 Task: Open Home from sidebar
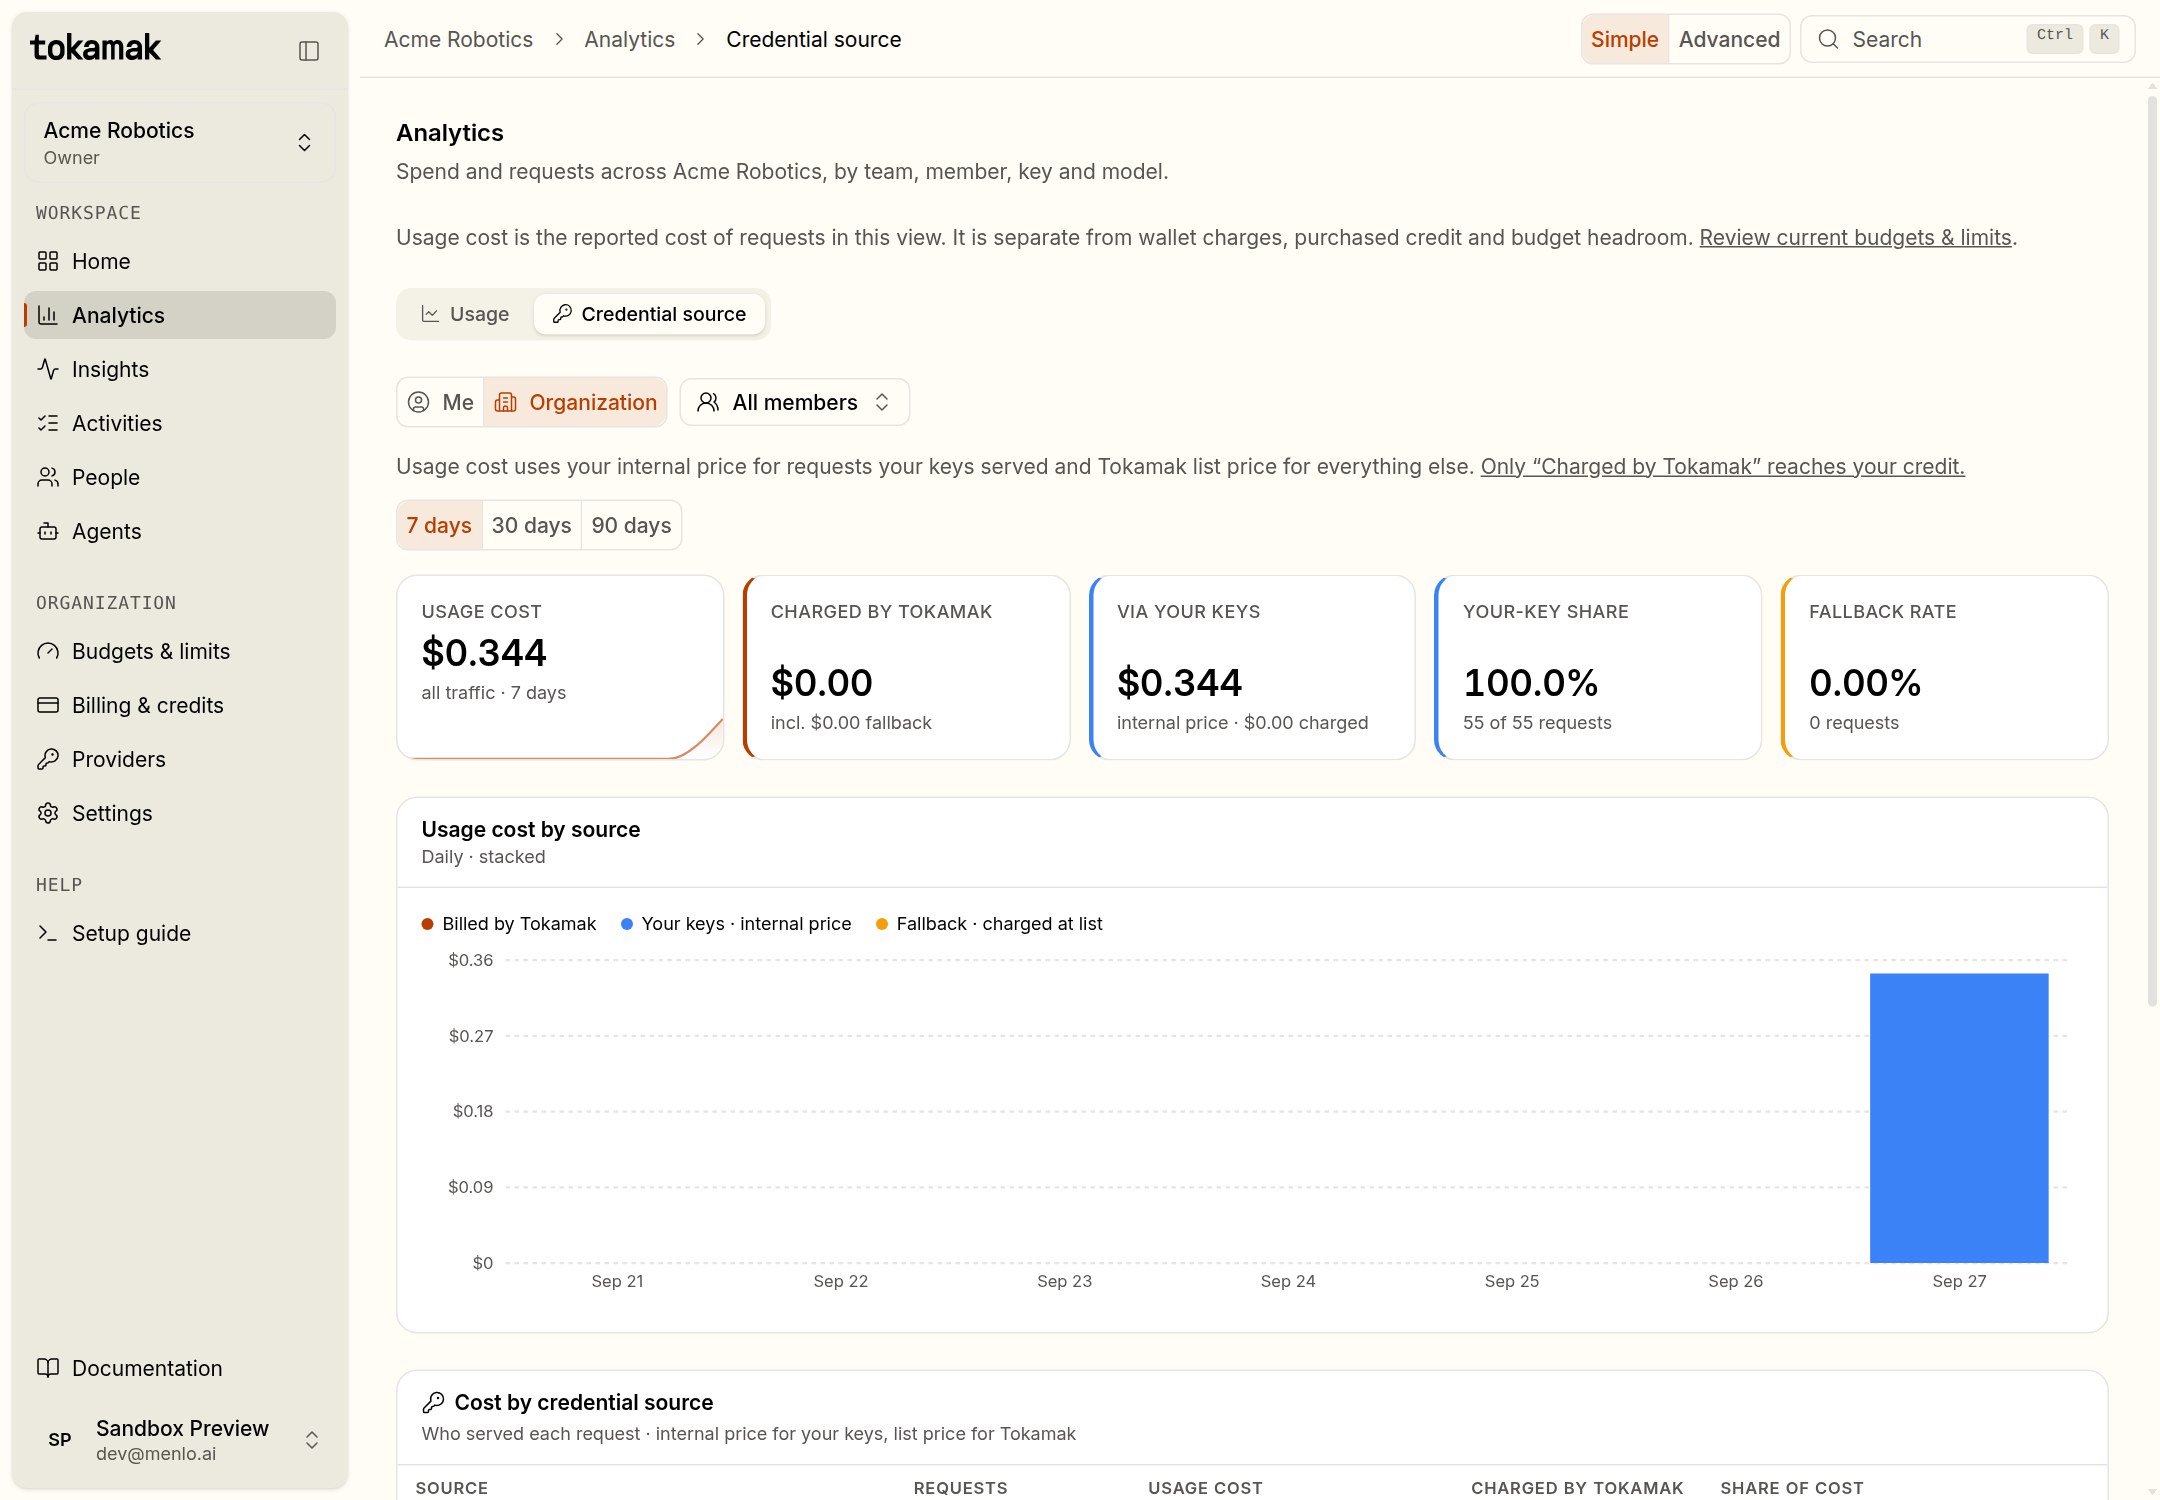coord(180,261)
